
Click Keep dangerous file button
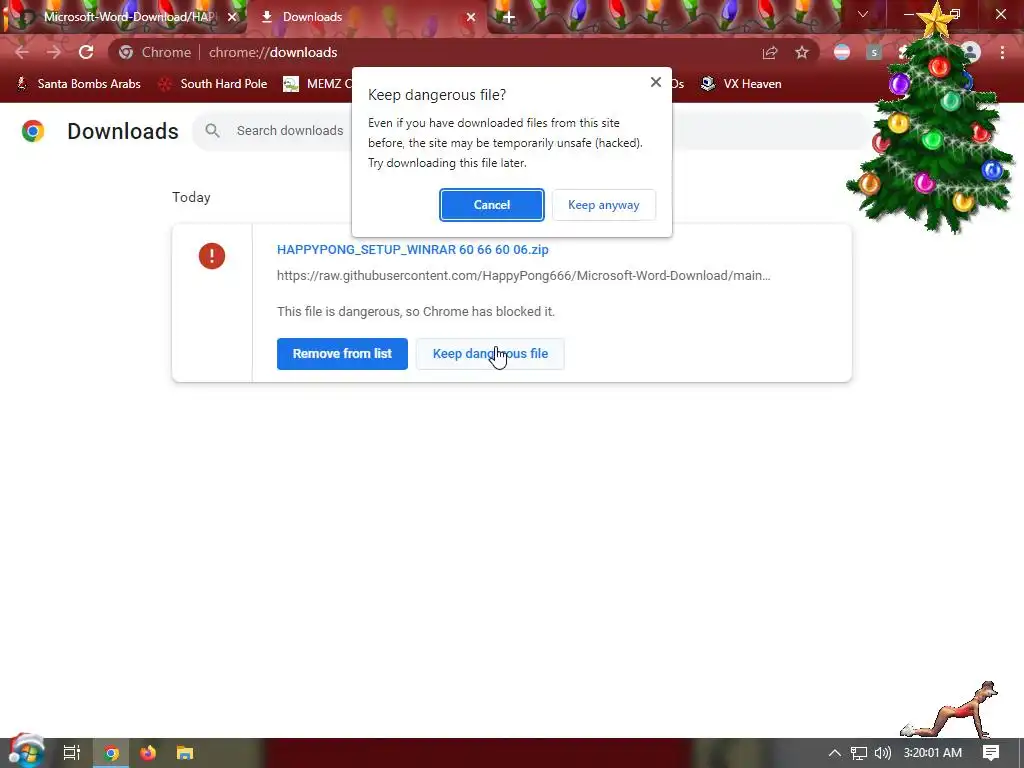490,354
